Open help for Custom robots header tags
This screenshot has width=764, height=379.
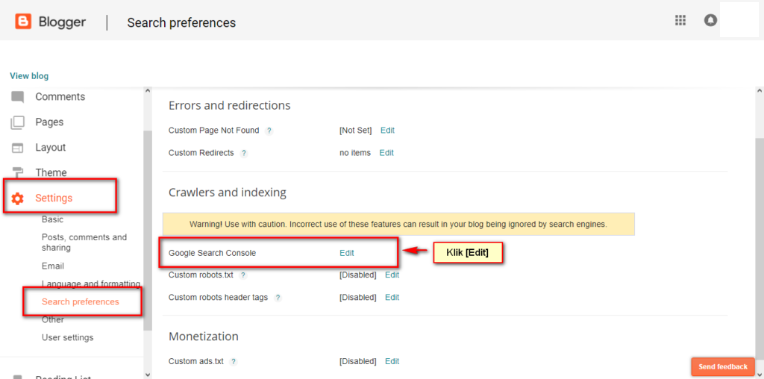point(277,298)
